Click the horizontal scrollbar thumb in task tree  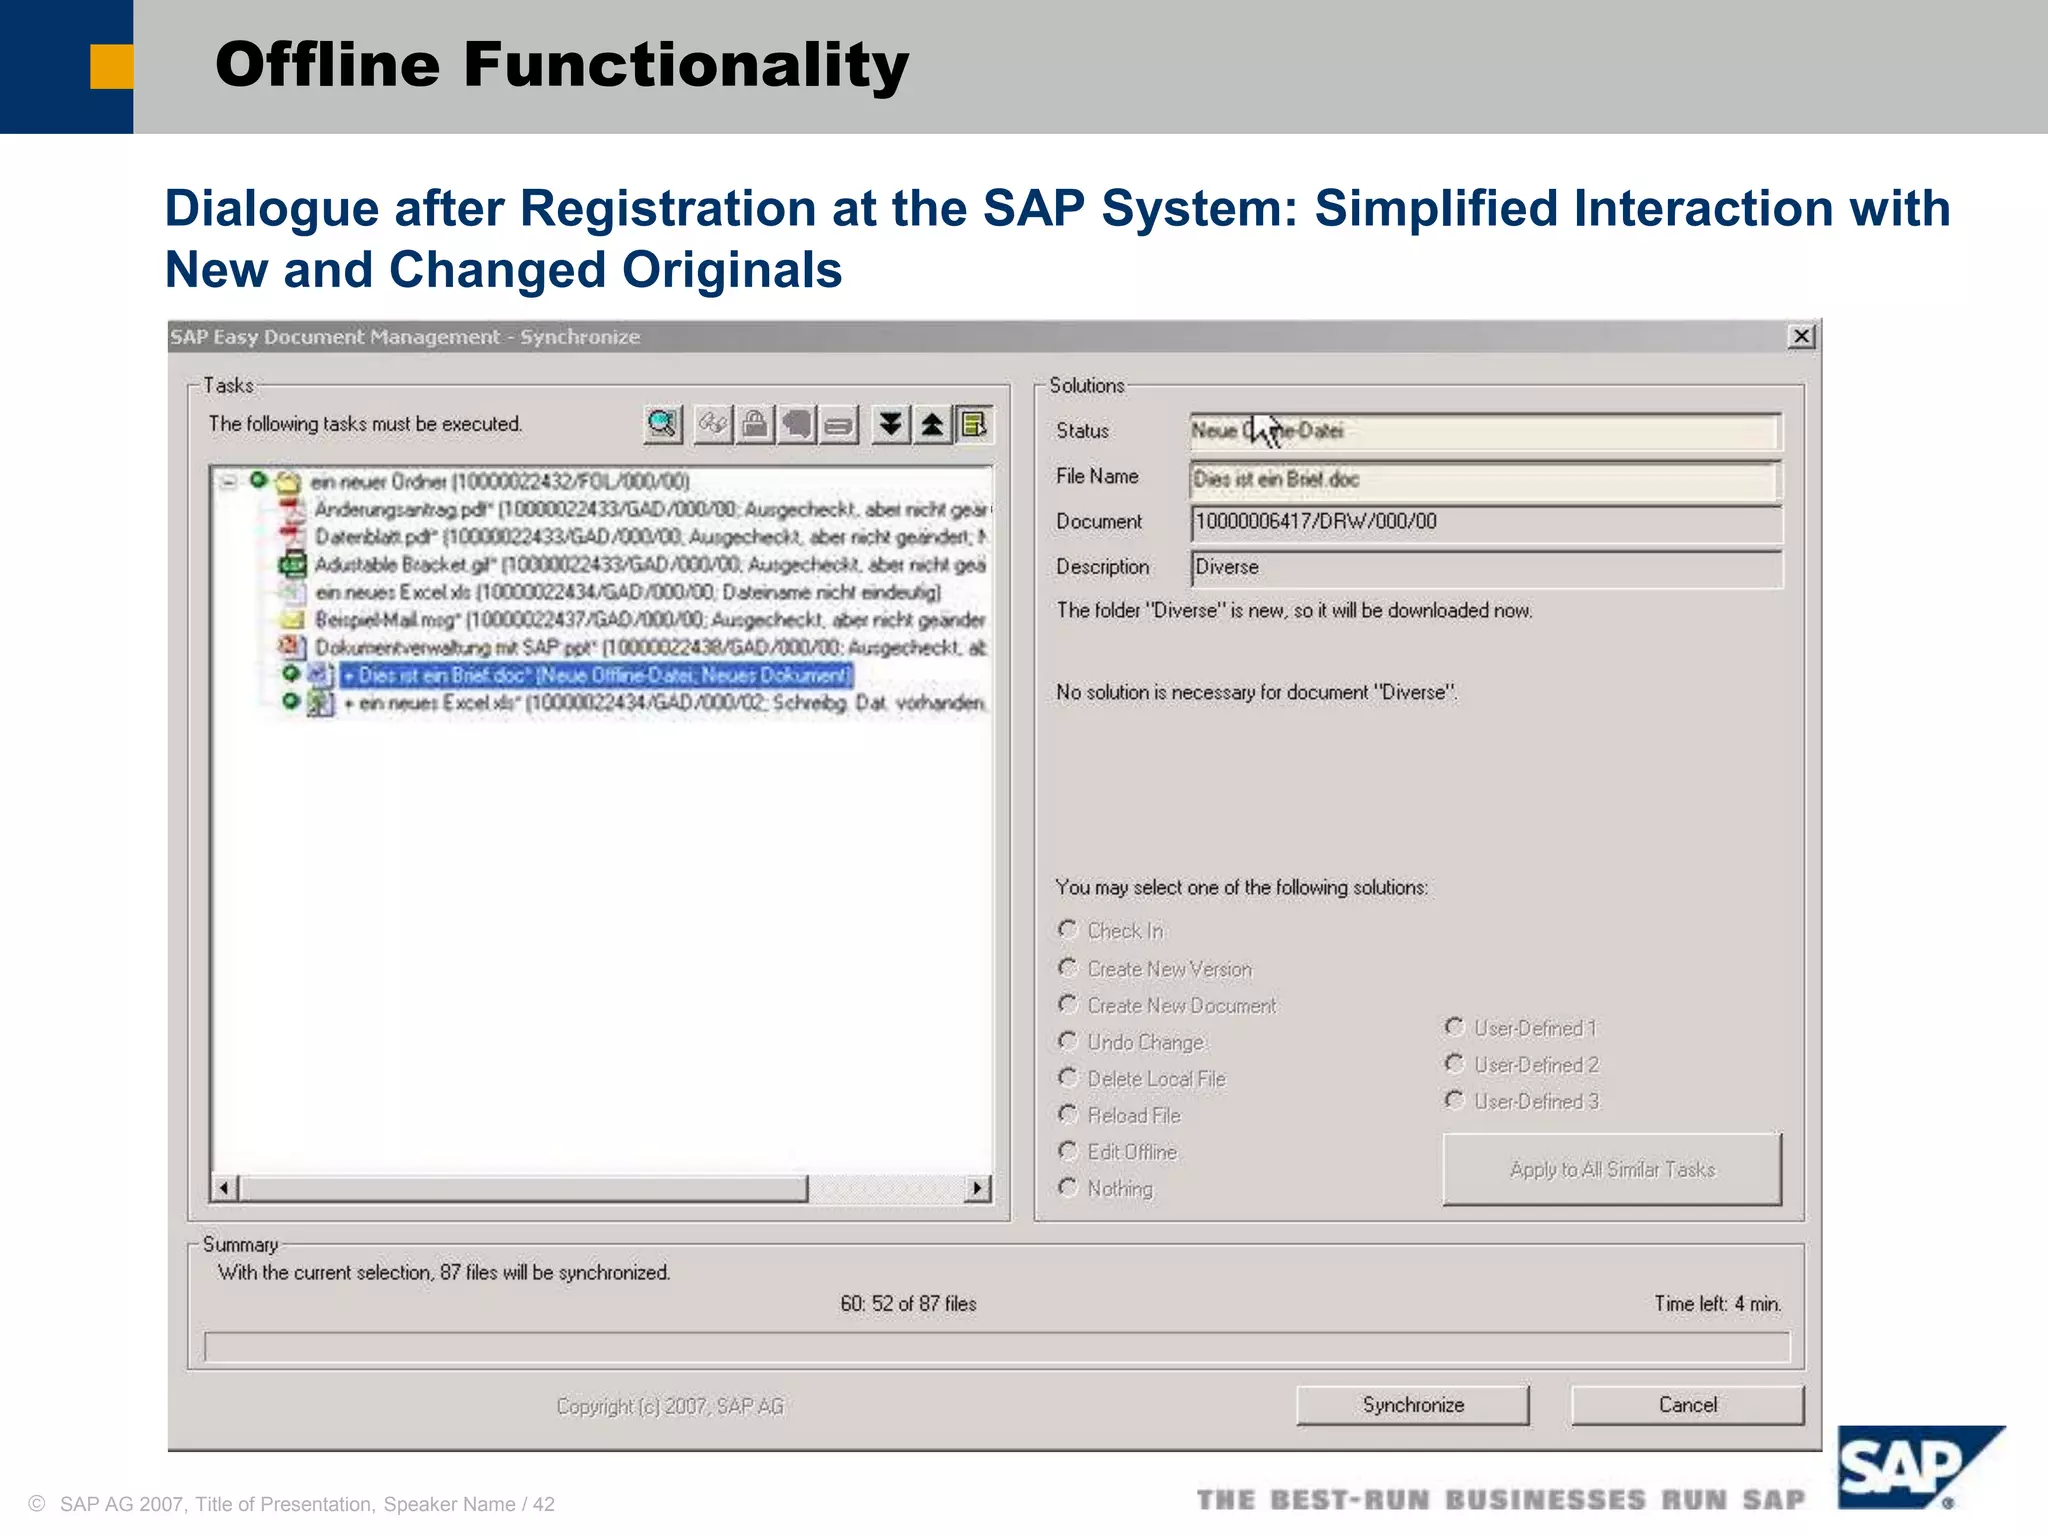(523, 1188)
